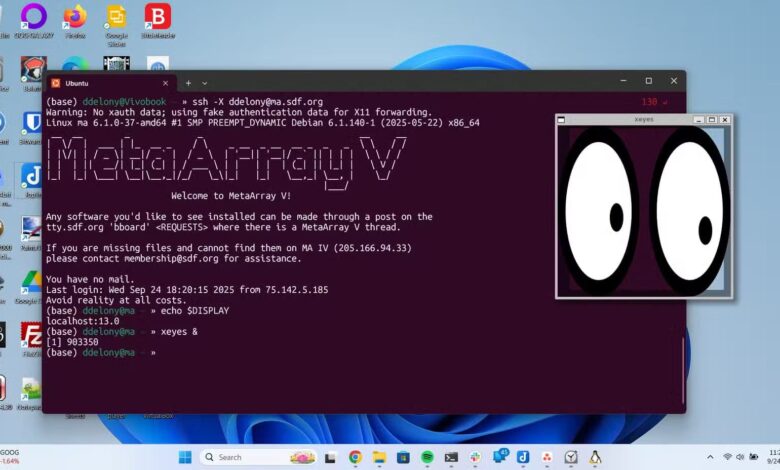This screenshot has width=780, height=470.
Task: Switch to the Terminal taskbar icon
Action: coord(451,457)
